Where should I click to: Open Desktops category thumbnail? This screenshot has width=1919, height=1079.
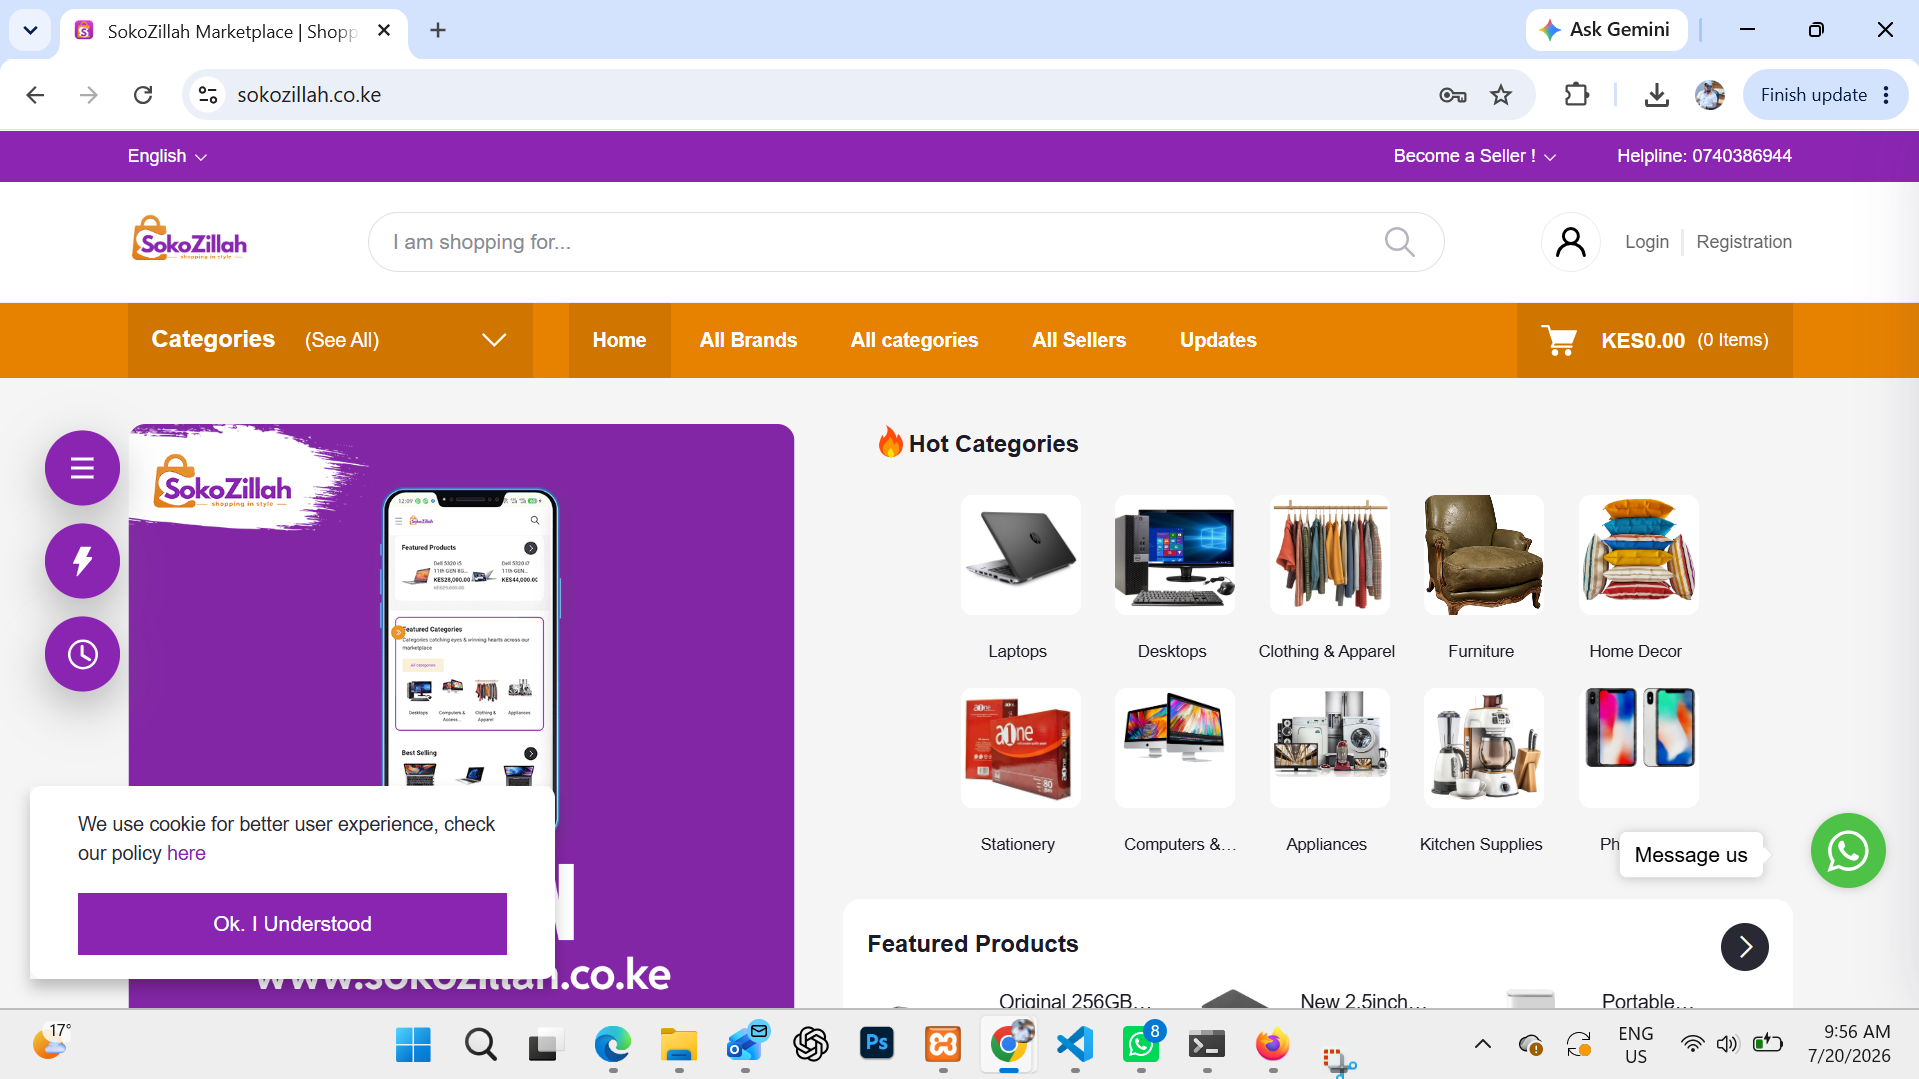(1174, 555)
